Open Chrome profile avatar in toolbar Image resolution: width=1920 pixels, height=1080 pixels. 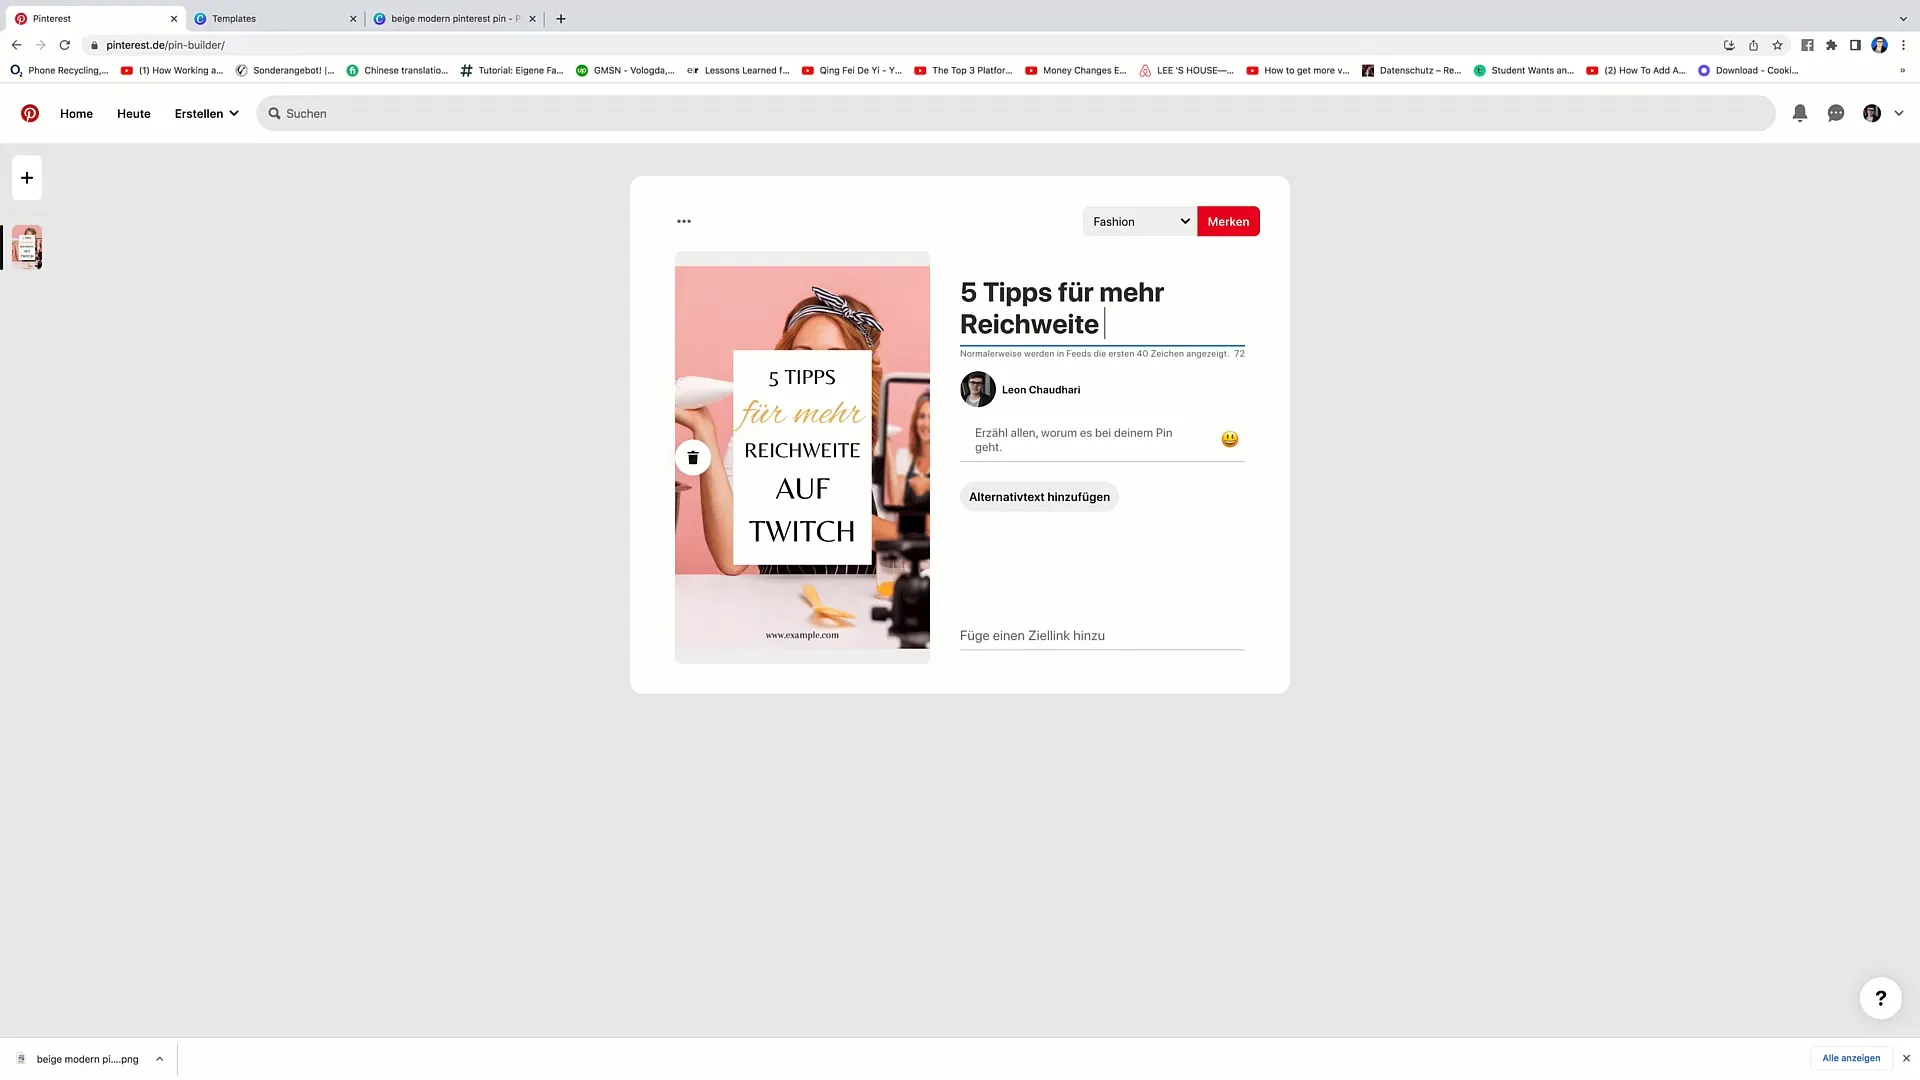(1879, 45)
